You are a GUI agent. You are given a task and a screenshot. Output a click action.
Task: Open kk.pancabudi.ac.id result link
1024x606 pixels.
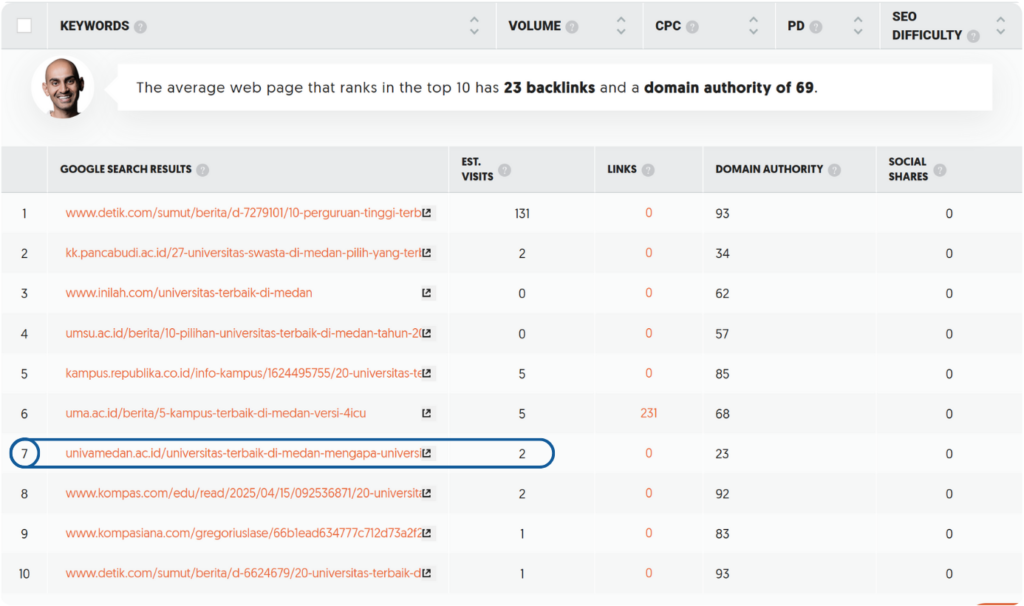pos(243,253)
